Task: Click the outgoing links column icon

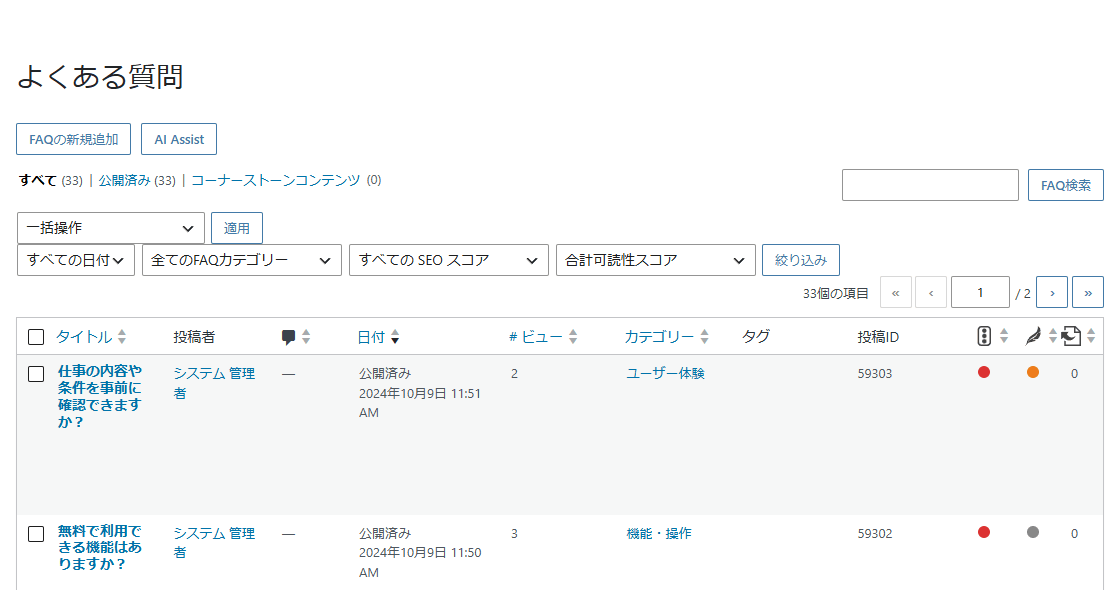Action: click(x=1071, y=336)
